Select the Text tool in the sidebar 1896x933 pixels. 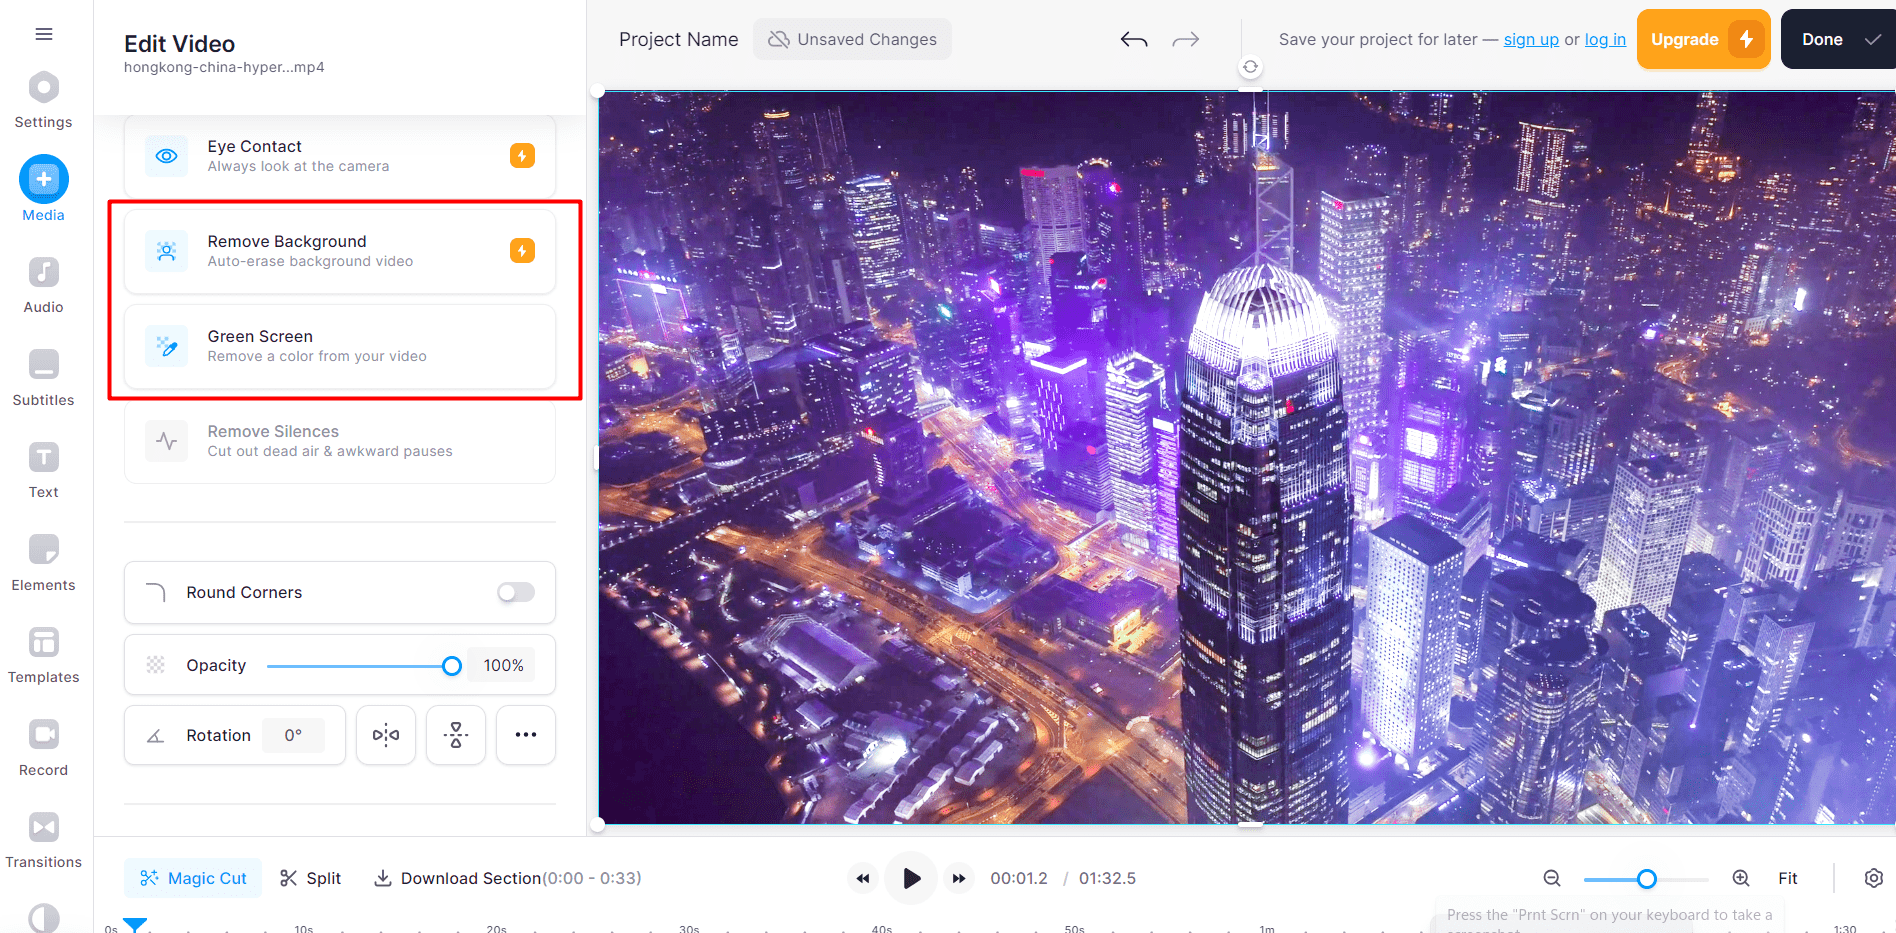[43, 456]
